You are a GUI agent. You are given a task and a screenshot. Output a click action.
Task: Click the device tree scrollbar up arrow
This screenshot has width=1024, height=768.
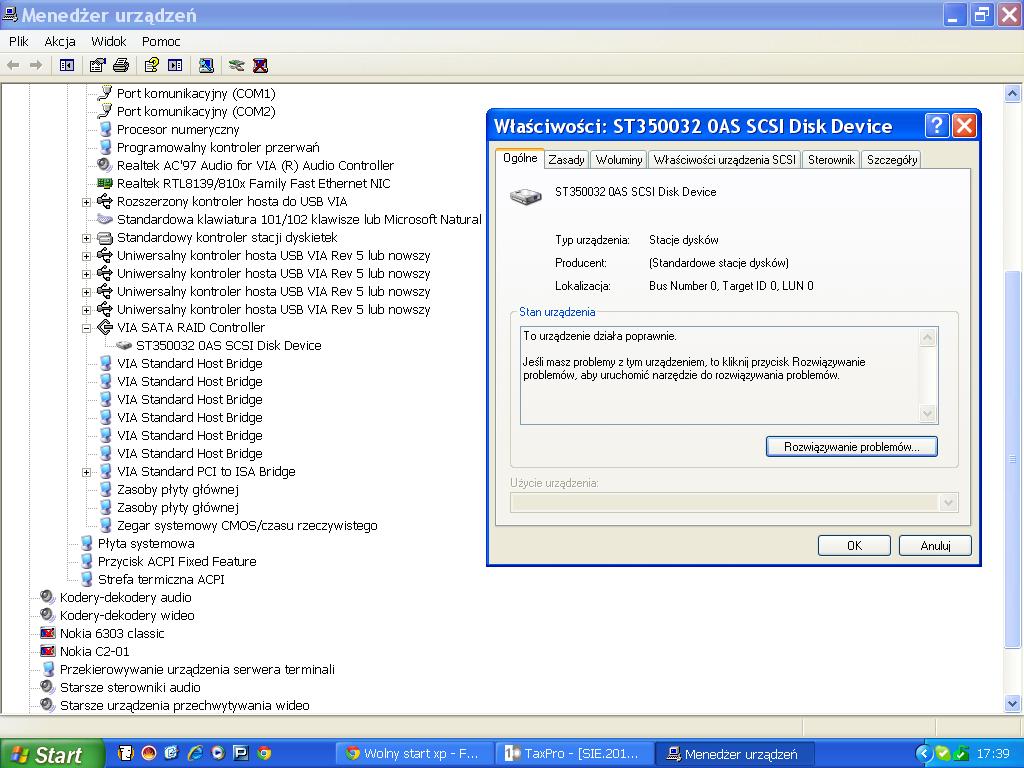click(x=1012, y=94)
